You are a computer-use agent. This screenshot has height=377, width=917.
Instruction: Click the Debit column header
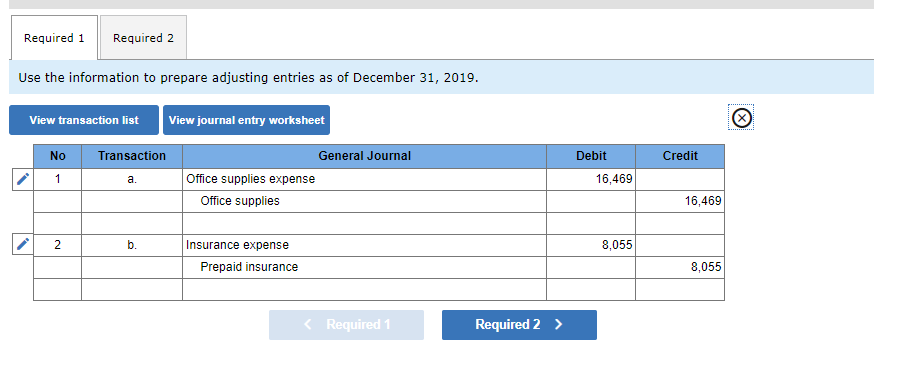[x=591, y=156]
